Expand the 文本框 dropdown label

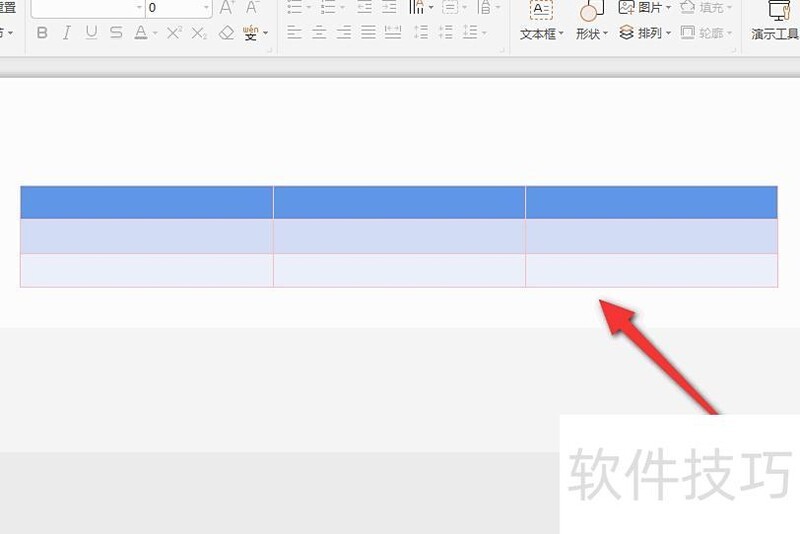click(x=542, y=34)
